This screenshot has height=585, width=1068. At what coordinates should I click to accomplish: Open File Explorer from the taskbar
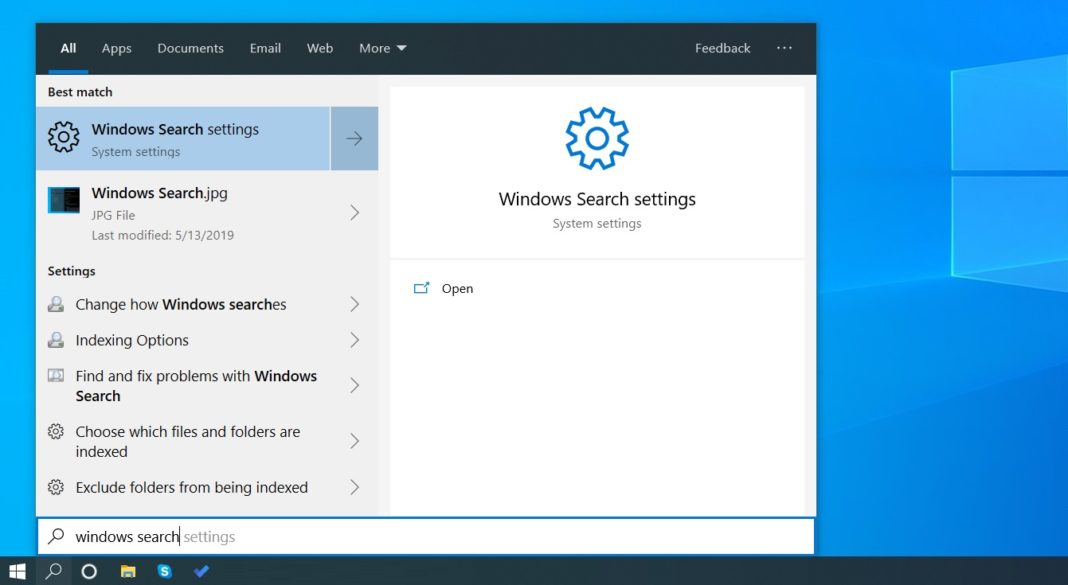click(127, 571)
